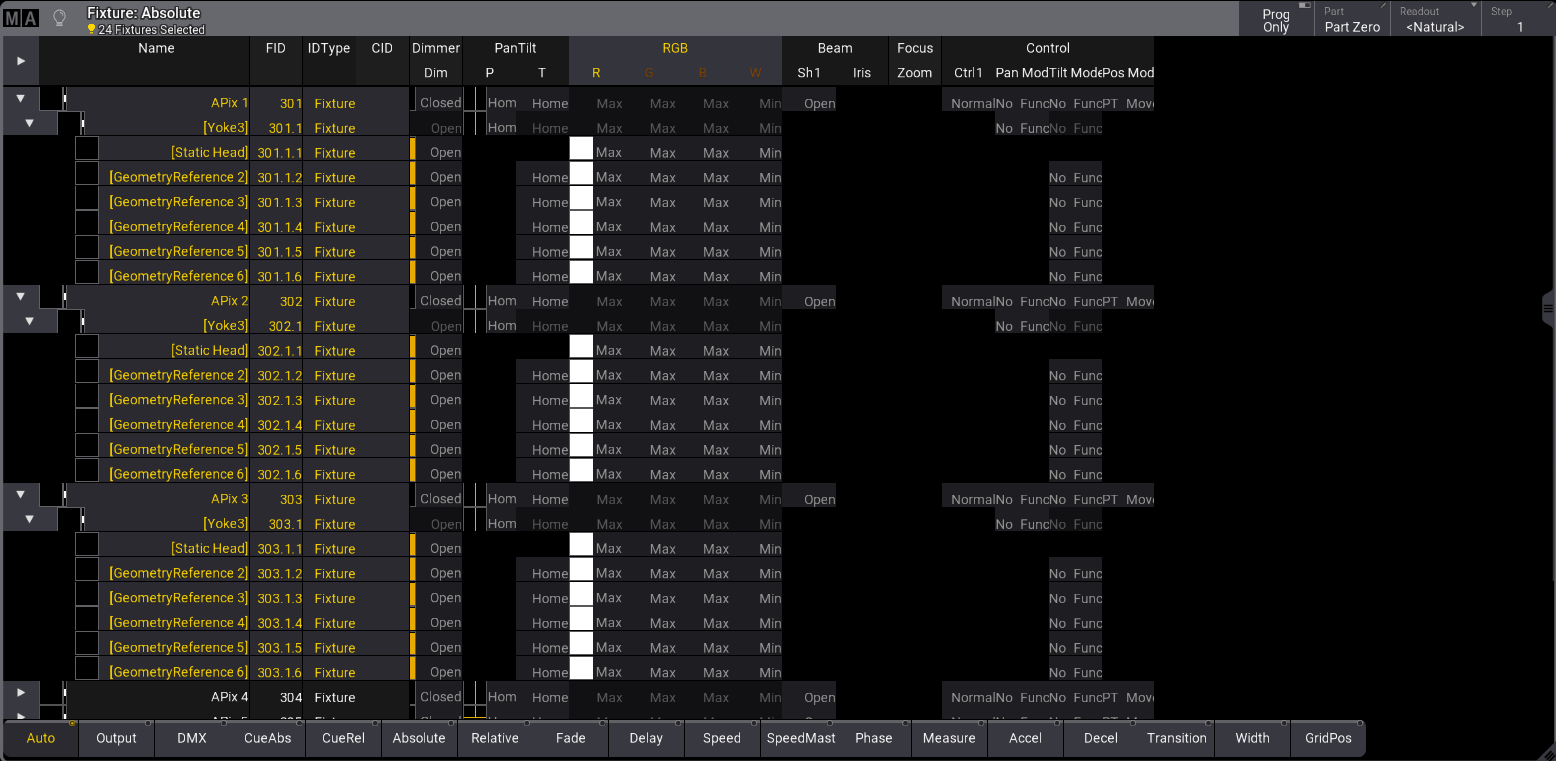The width and height of the screenshot is (1556, 761).
Task: Select the Fade layer tab
Action: (x=571, y=738)
